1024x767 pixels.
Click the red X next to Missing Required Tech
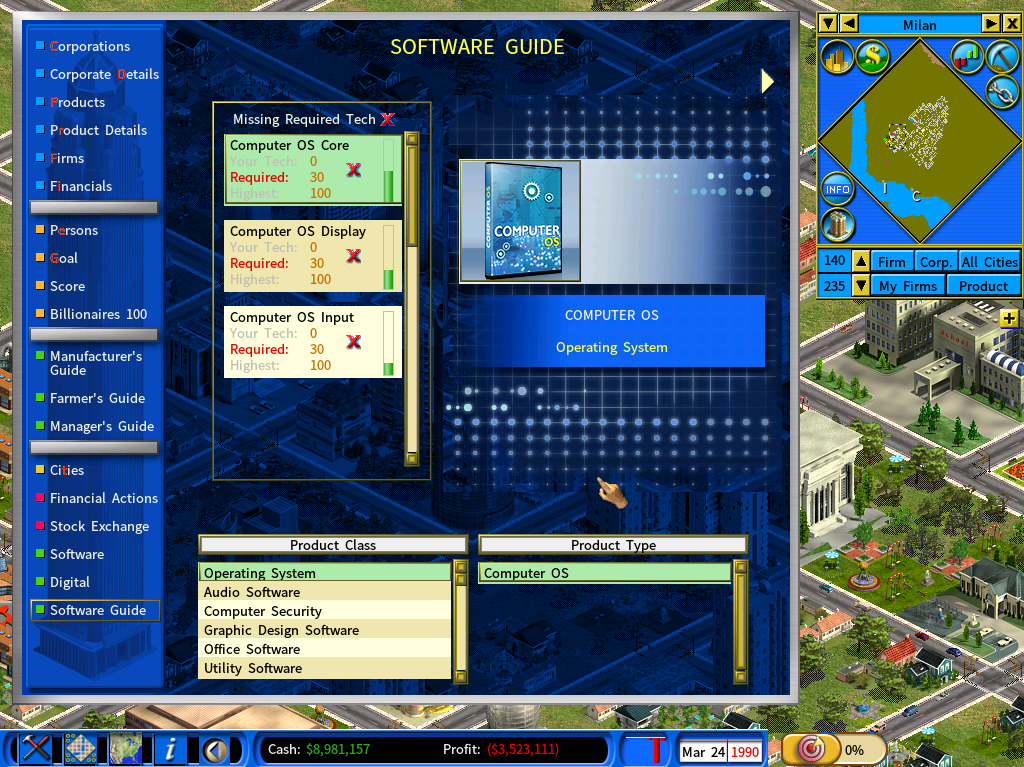[x=388, y=119]
